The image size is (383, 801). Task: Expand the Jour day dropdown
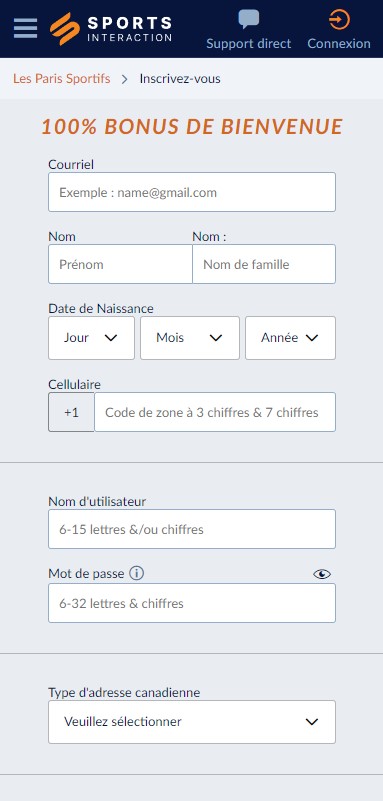tap(91, 338)
